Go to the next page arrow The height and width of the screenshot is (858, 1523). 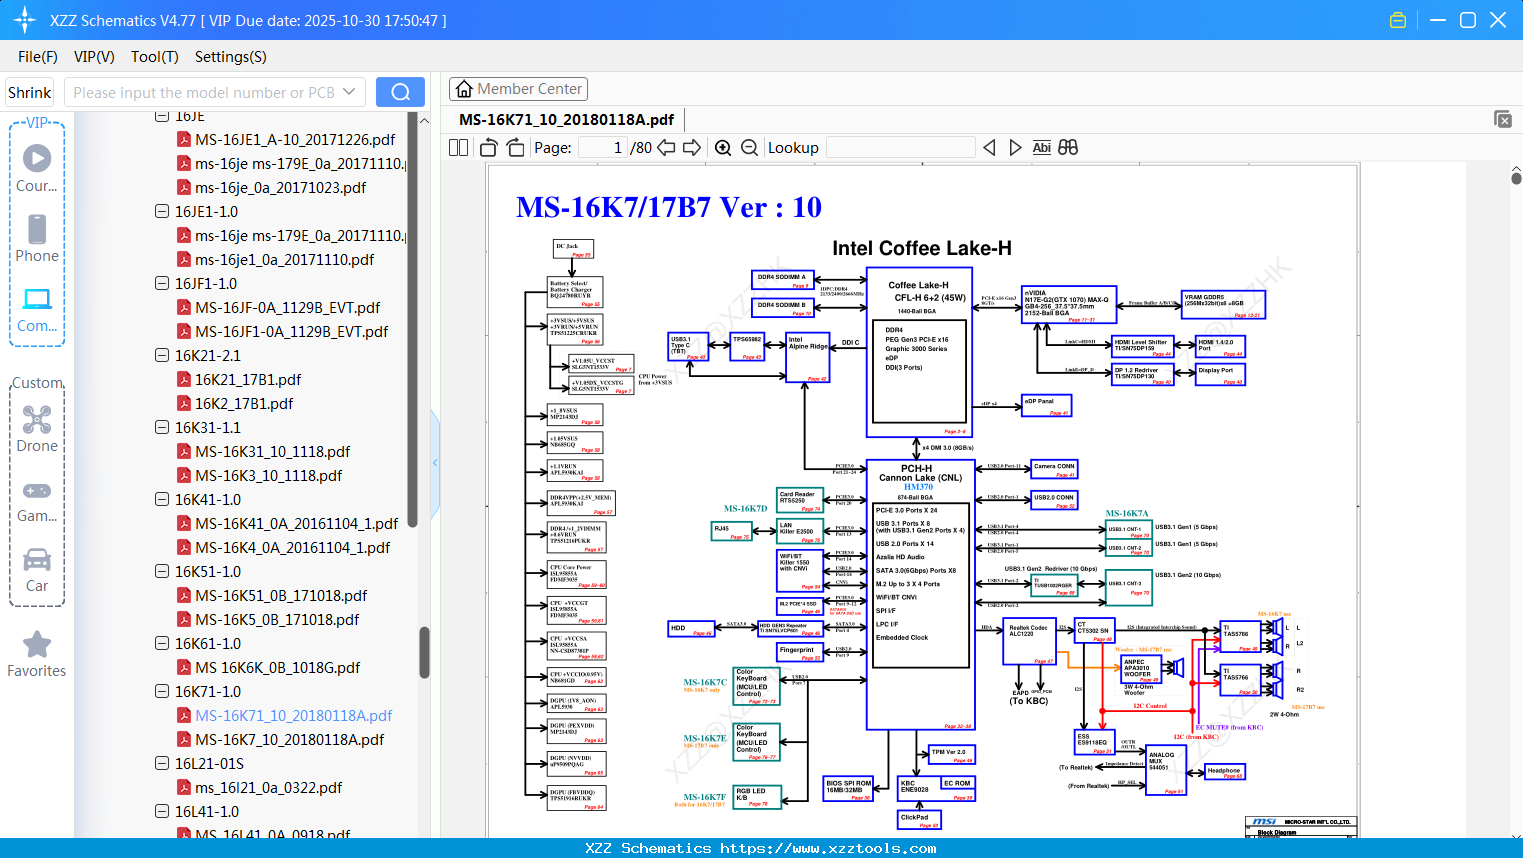click(x=692, y=148)
